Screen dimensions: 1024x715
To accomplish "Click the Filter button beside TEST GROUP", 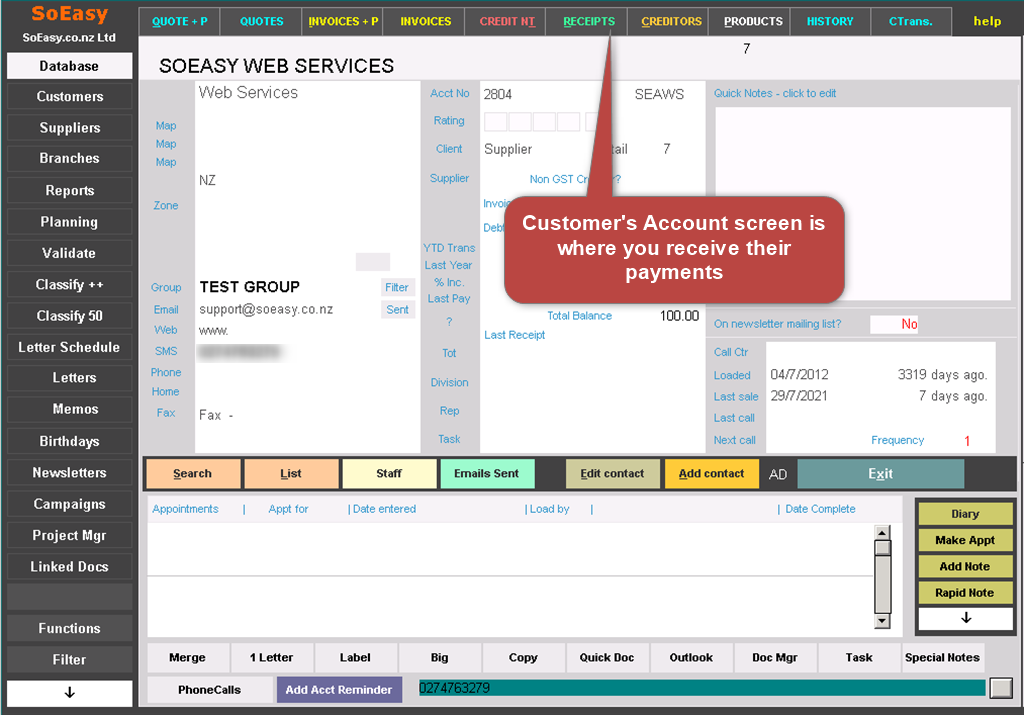I will 397,287.
